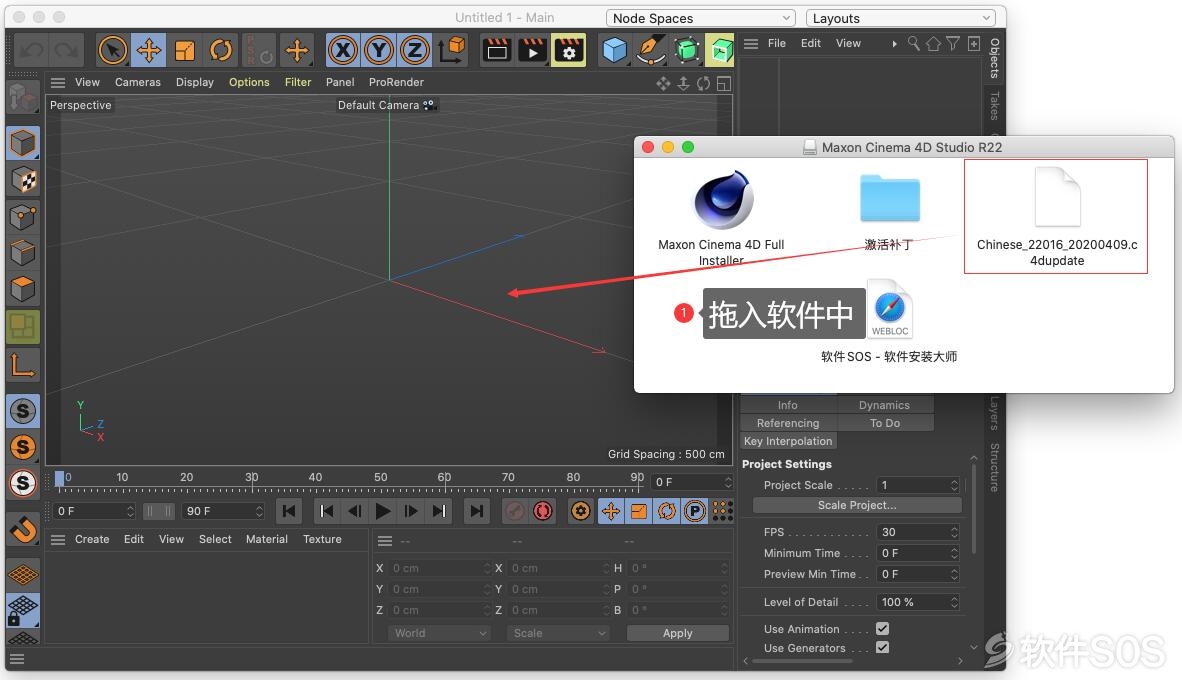Click Render View clapperboard icon

click(497, 51)
